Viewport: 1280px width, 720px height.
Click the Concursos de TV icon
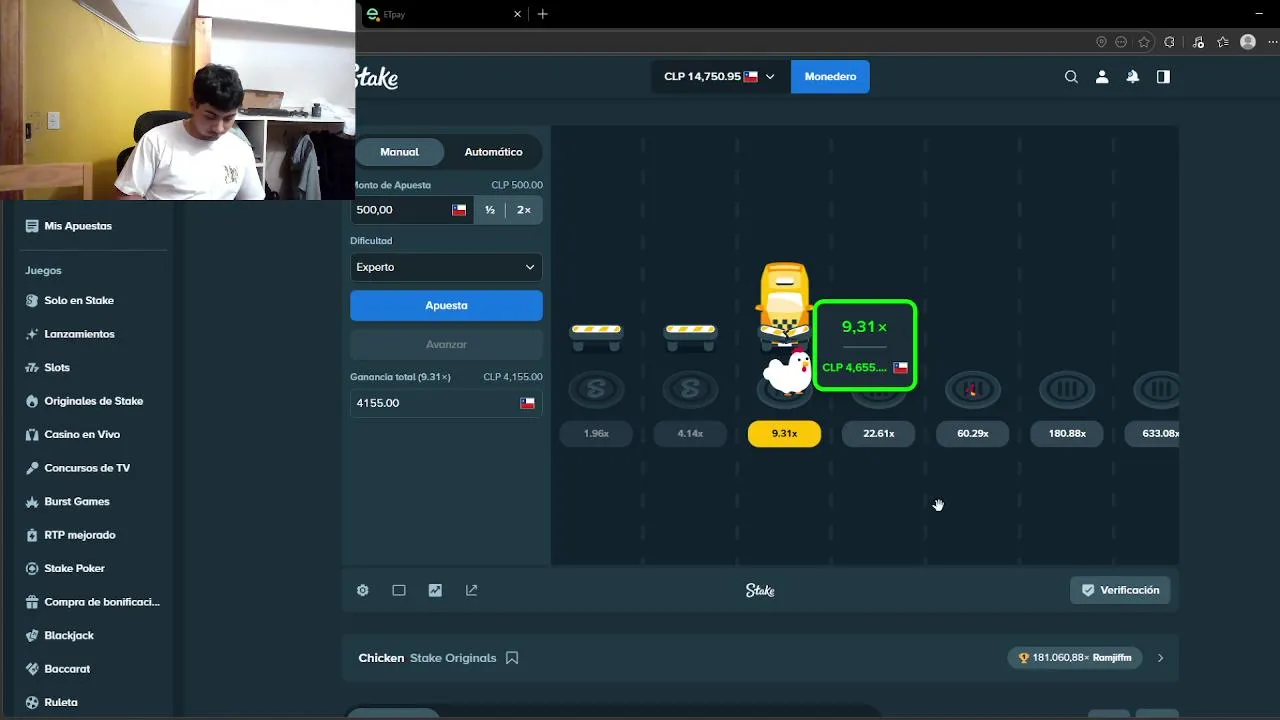point(32,468)
